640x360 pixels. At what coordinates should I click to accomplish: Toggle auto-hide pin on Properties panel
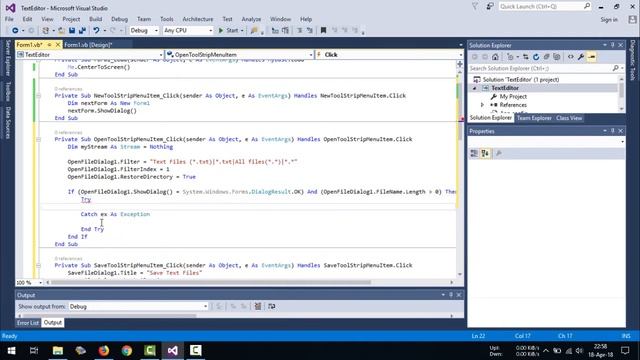click(613, 131)
